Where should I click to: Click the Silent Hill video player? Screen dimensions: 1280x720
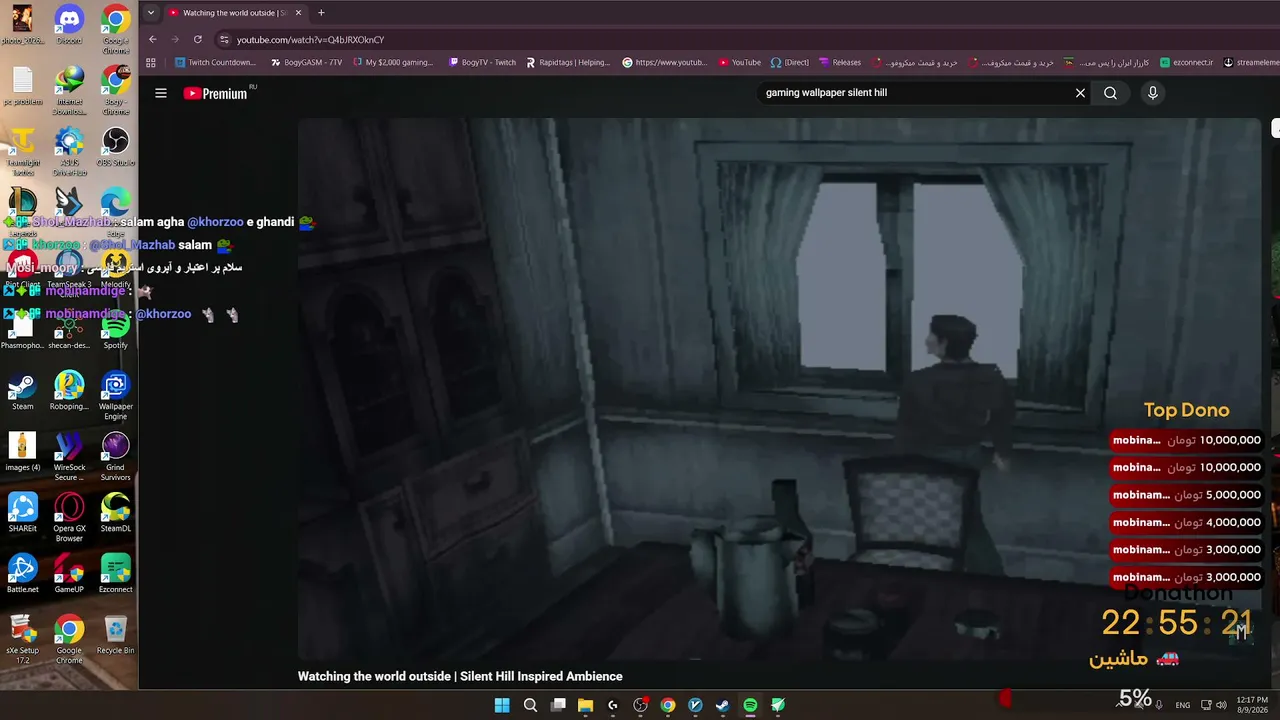(x=780, y=390)
